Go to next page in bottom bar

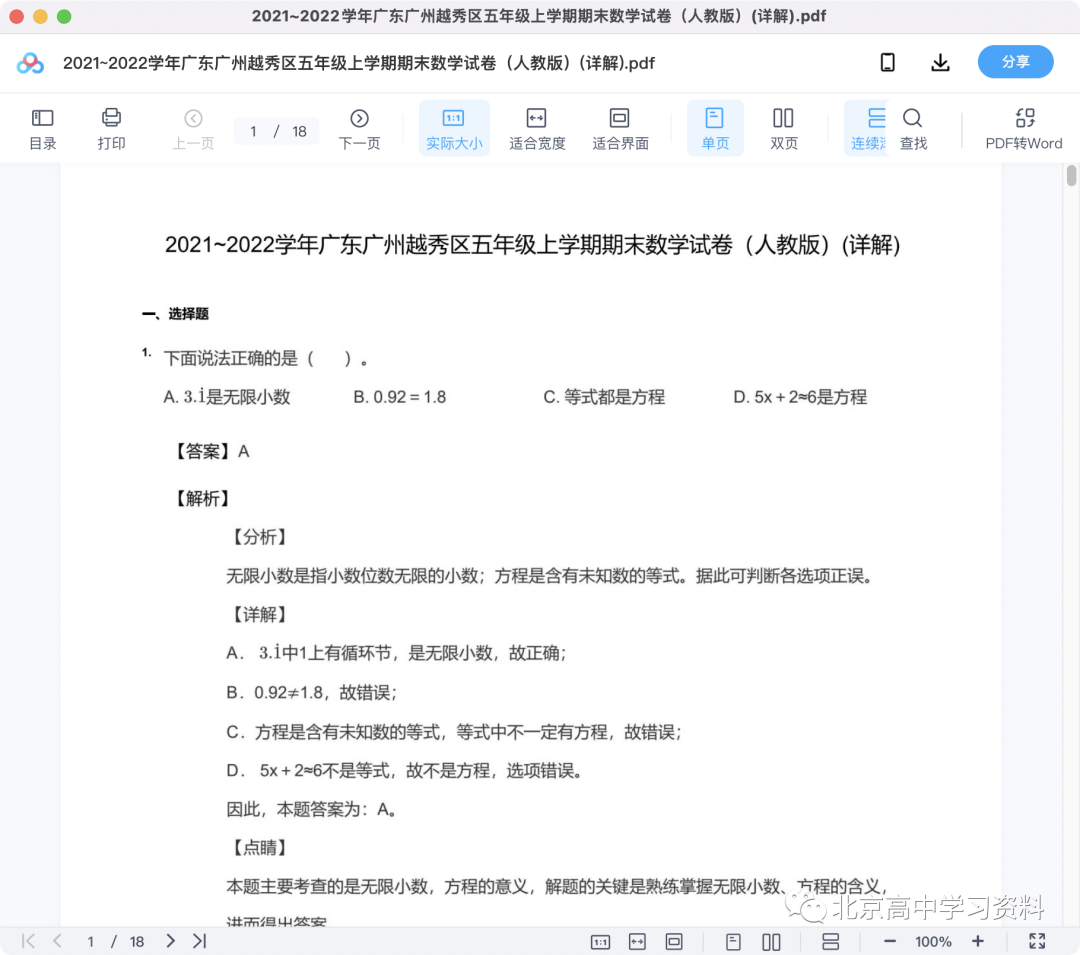click(170, 941)
